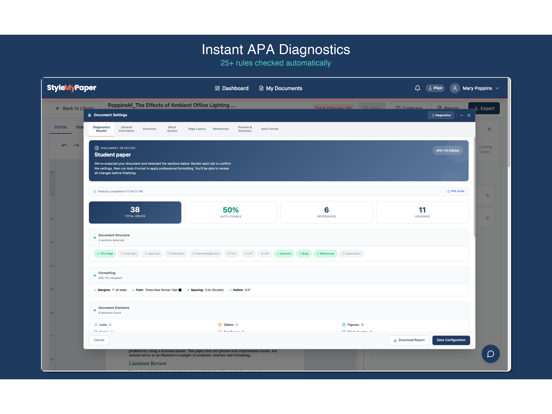Toggle the TOC section chip

[x=232, y=253]
